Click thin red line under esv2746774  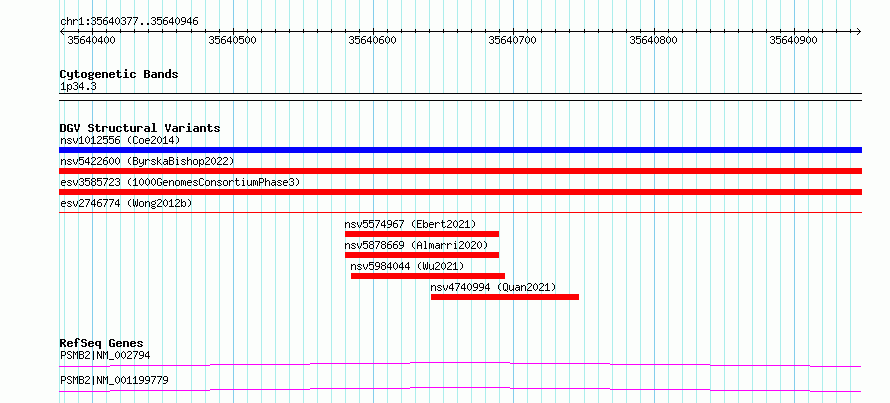coord(460,212)
